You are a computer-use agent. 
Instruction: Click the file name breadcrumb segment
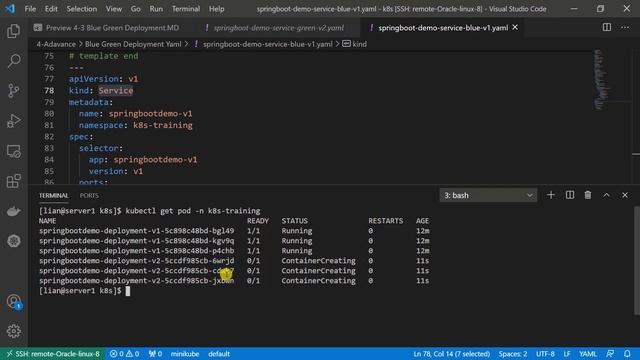point(267,44)
